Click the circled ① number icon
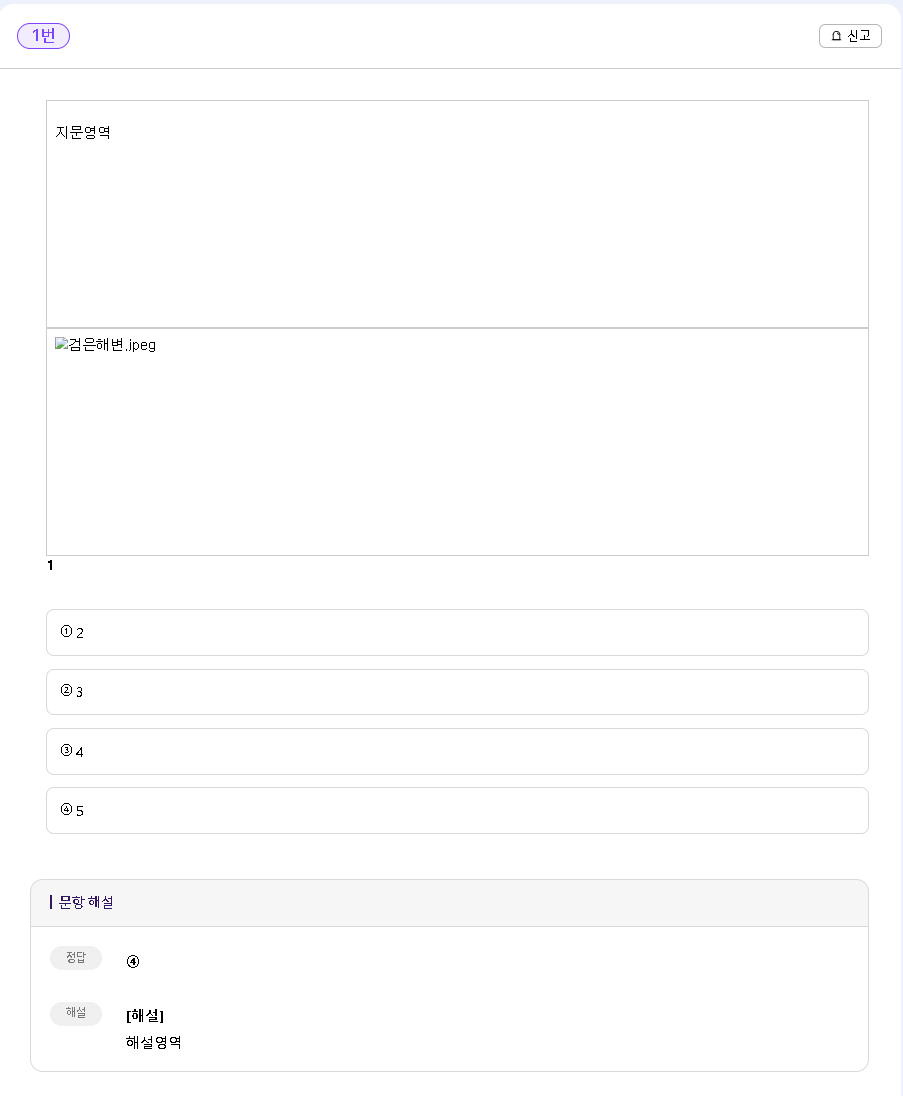Screen dimensions: 903x1096 pos(66,631)
